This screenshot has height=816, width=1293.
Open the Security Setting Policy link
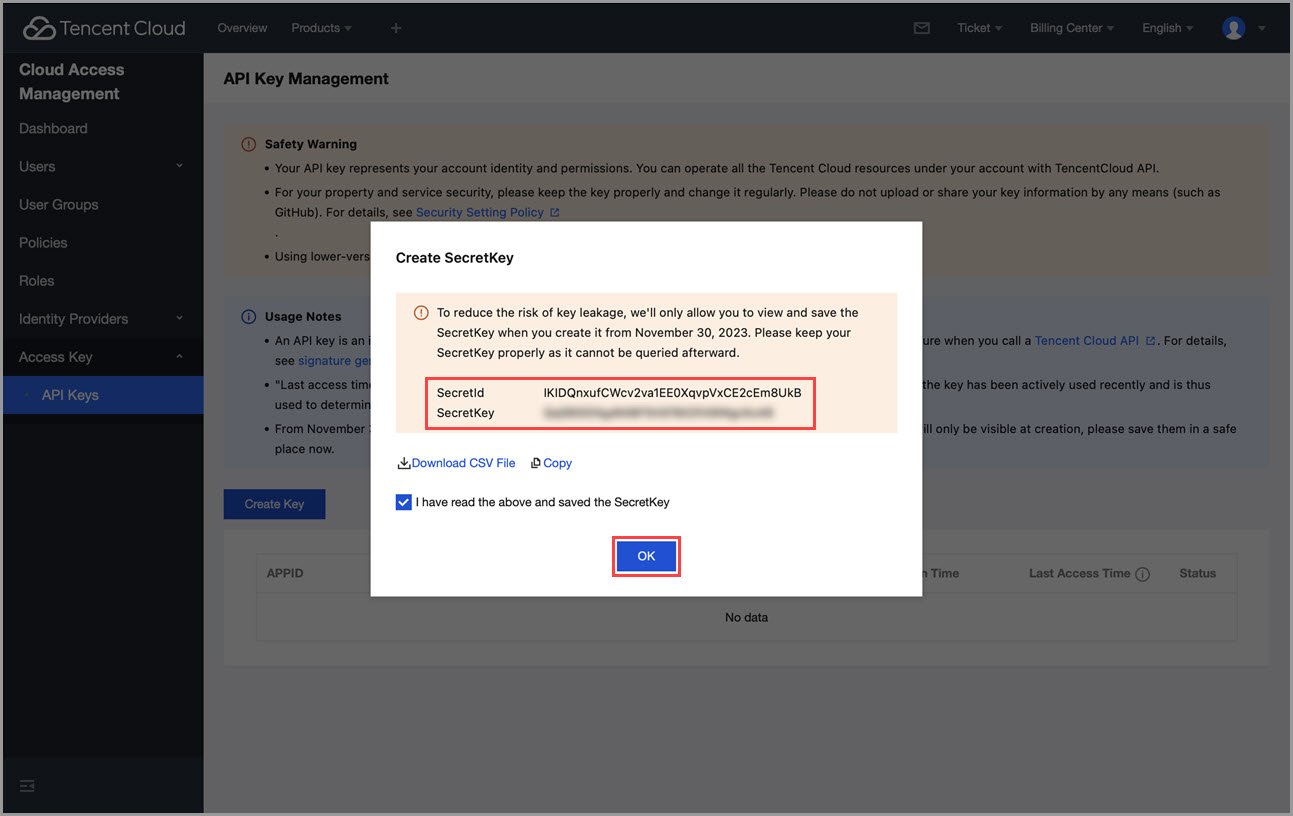point(487,212)
